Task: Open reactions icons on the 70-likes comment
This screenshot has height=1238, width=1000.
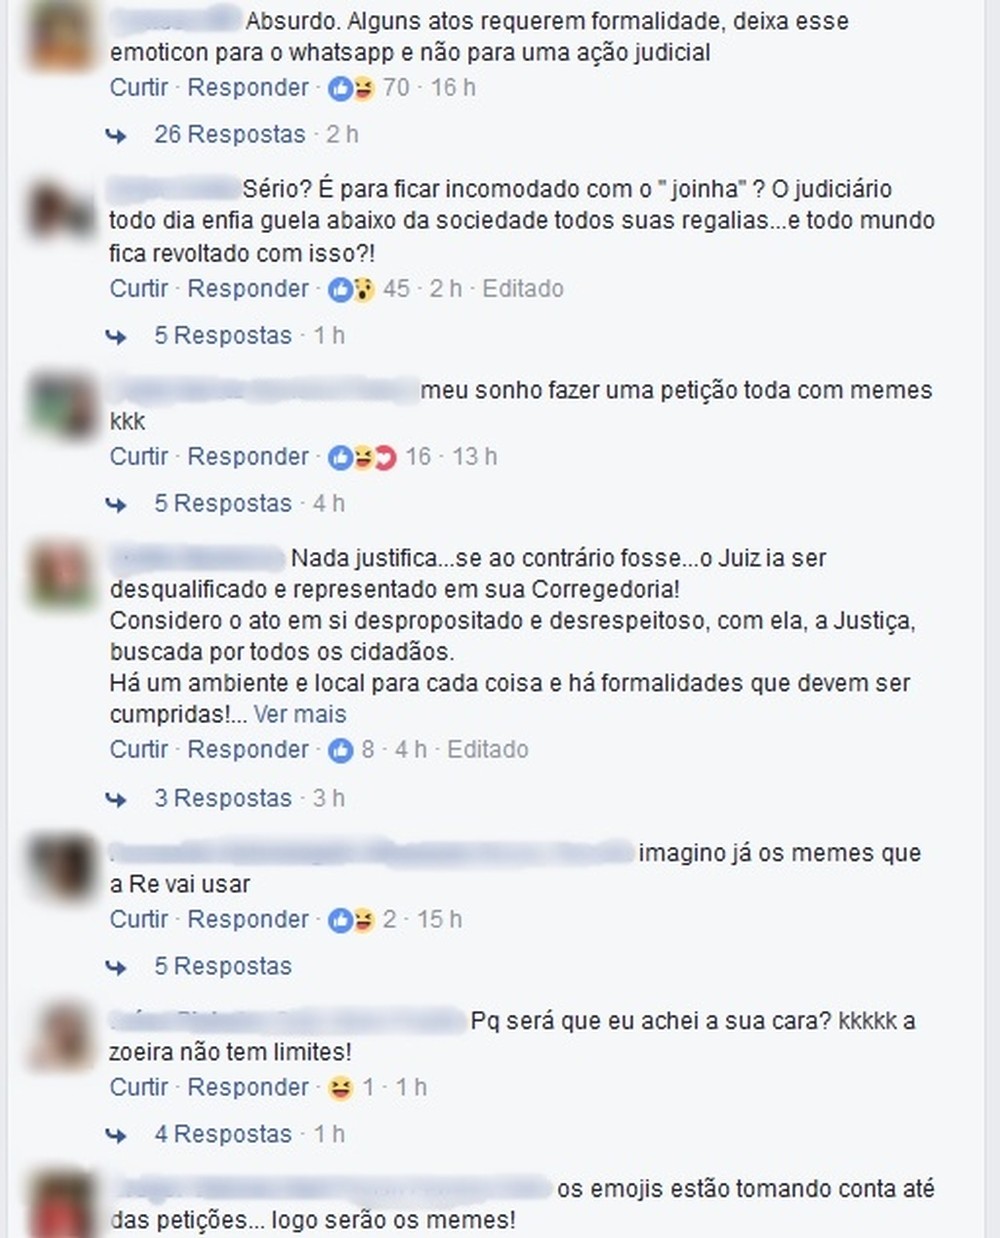Action: [351, 88]
